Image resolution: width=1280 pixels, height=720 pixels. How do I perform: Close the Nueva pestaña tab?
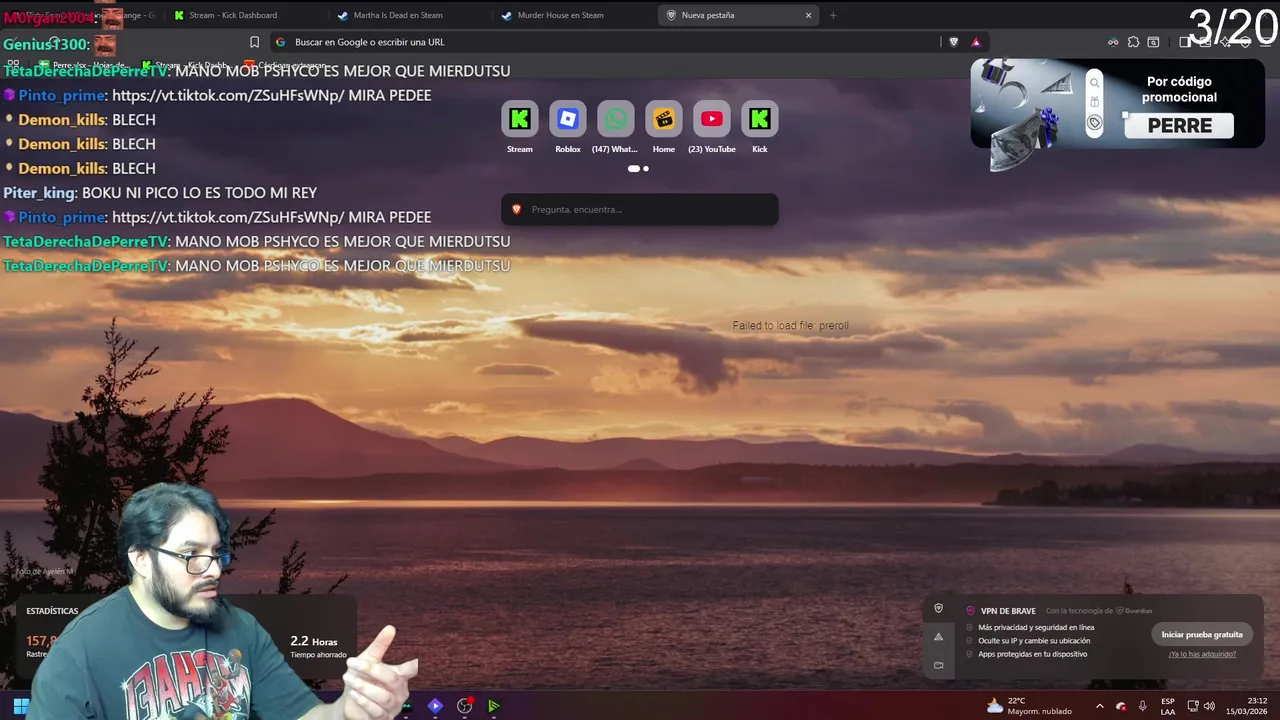point(808,15)
